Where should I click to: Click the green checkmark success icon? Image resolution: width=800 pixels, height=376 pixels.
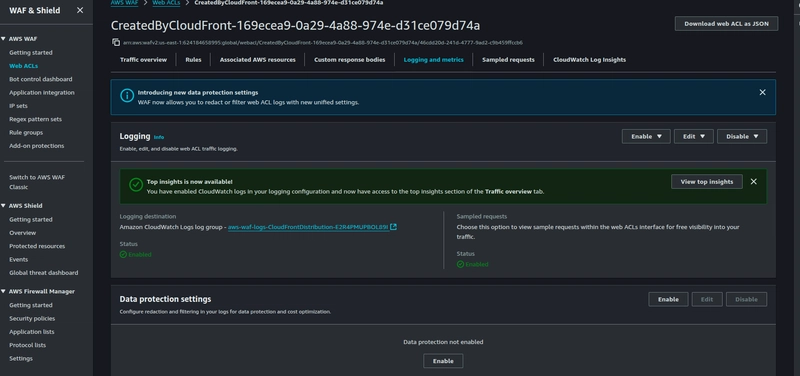(x=136, y=185)
